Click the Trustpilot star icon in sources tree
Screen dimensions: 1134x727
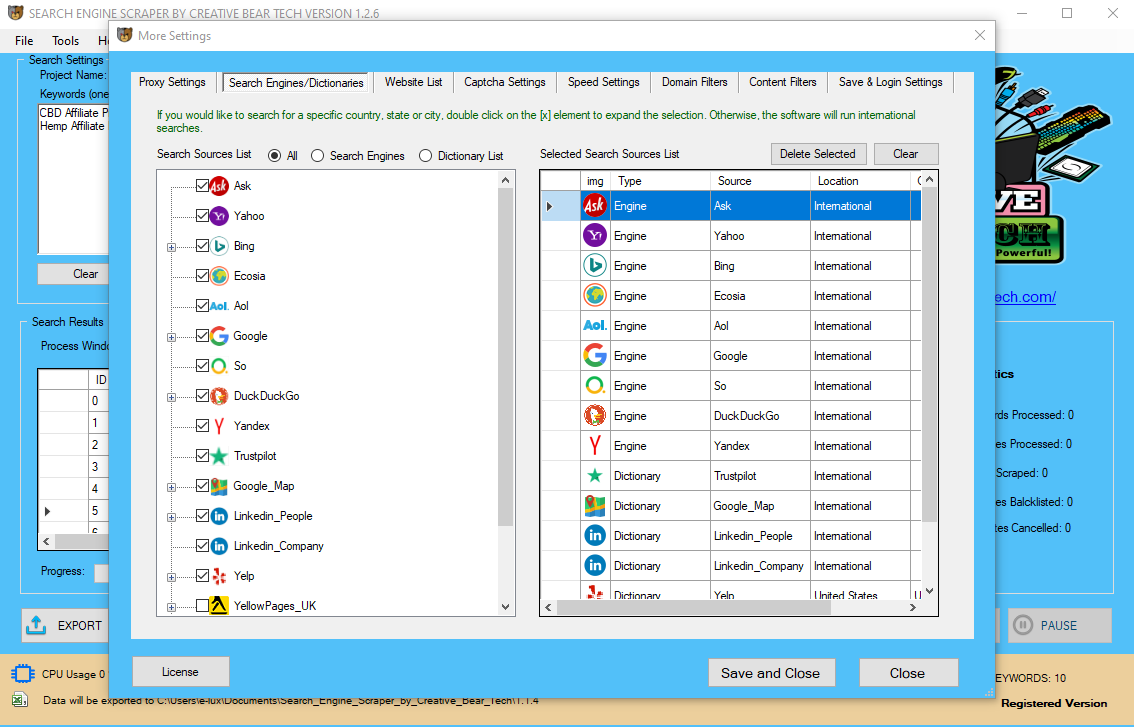(x=219, y=456)
